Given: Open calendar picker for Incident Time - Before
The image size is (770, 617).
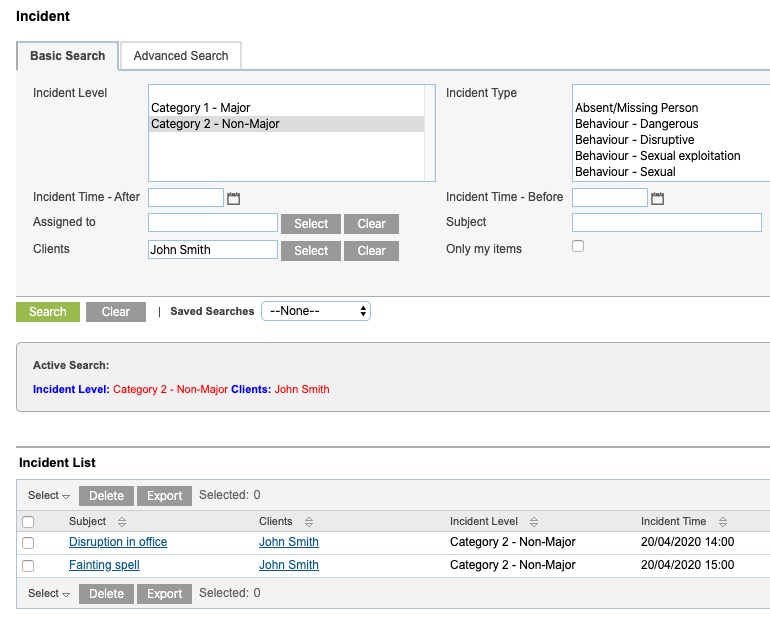Looking at the screenshot, I should click(x=657, y=198).
